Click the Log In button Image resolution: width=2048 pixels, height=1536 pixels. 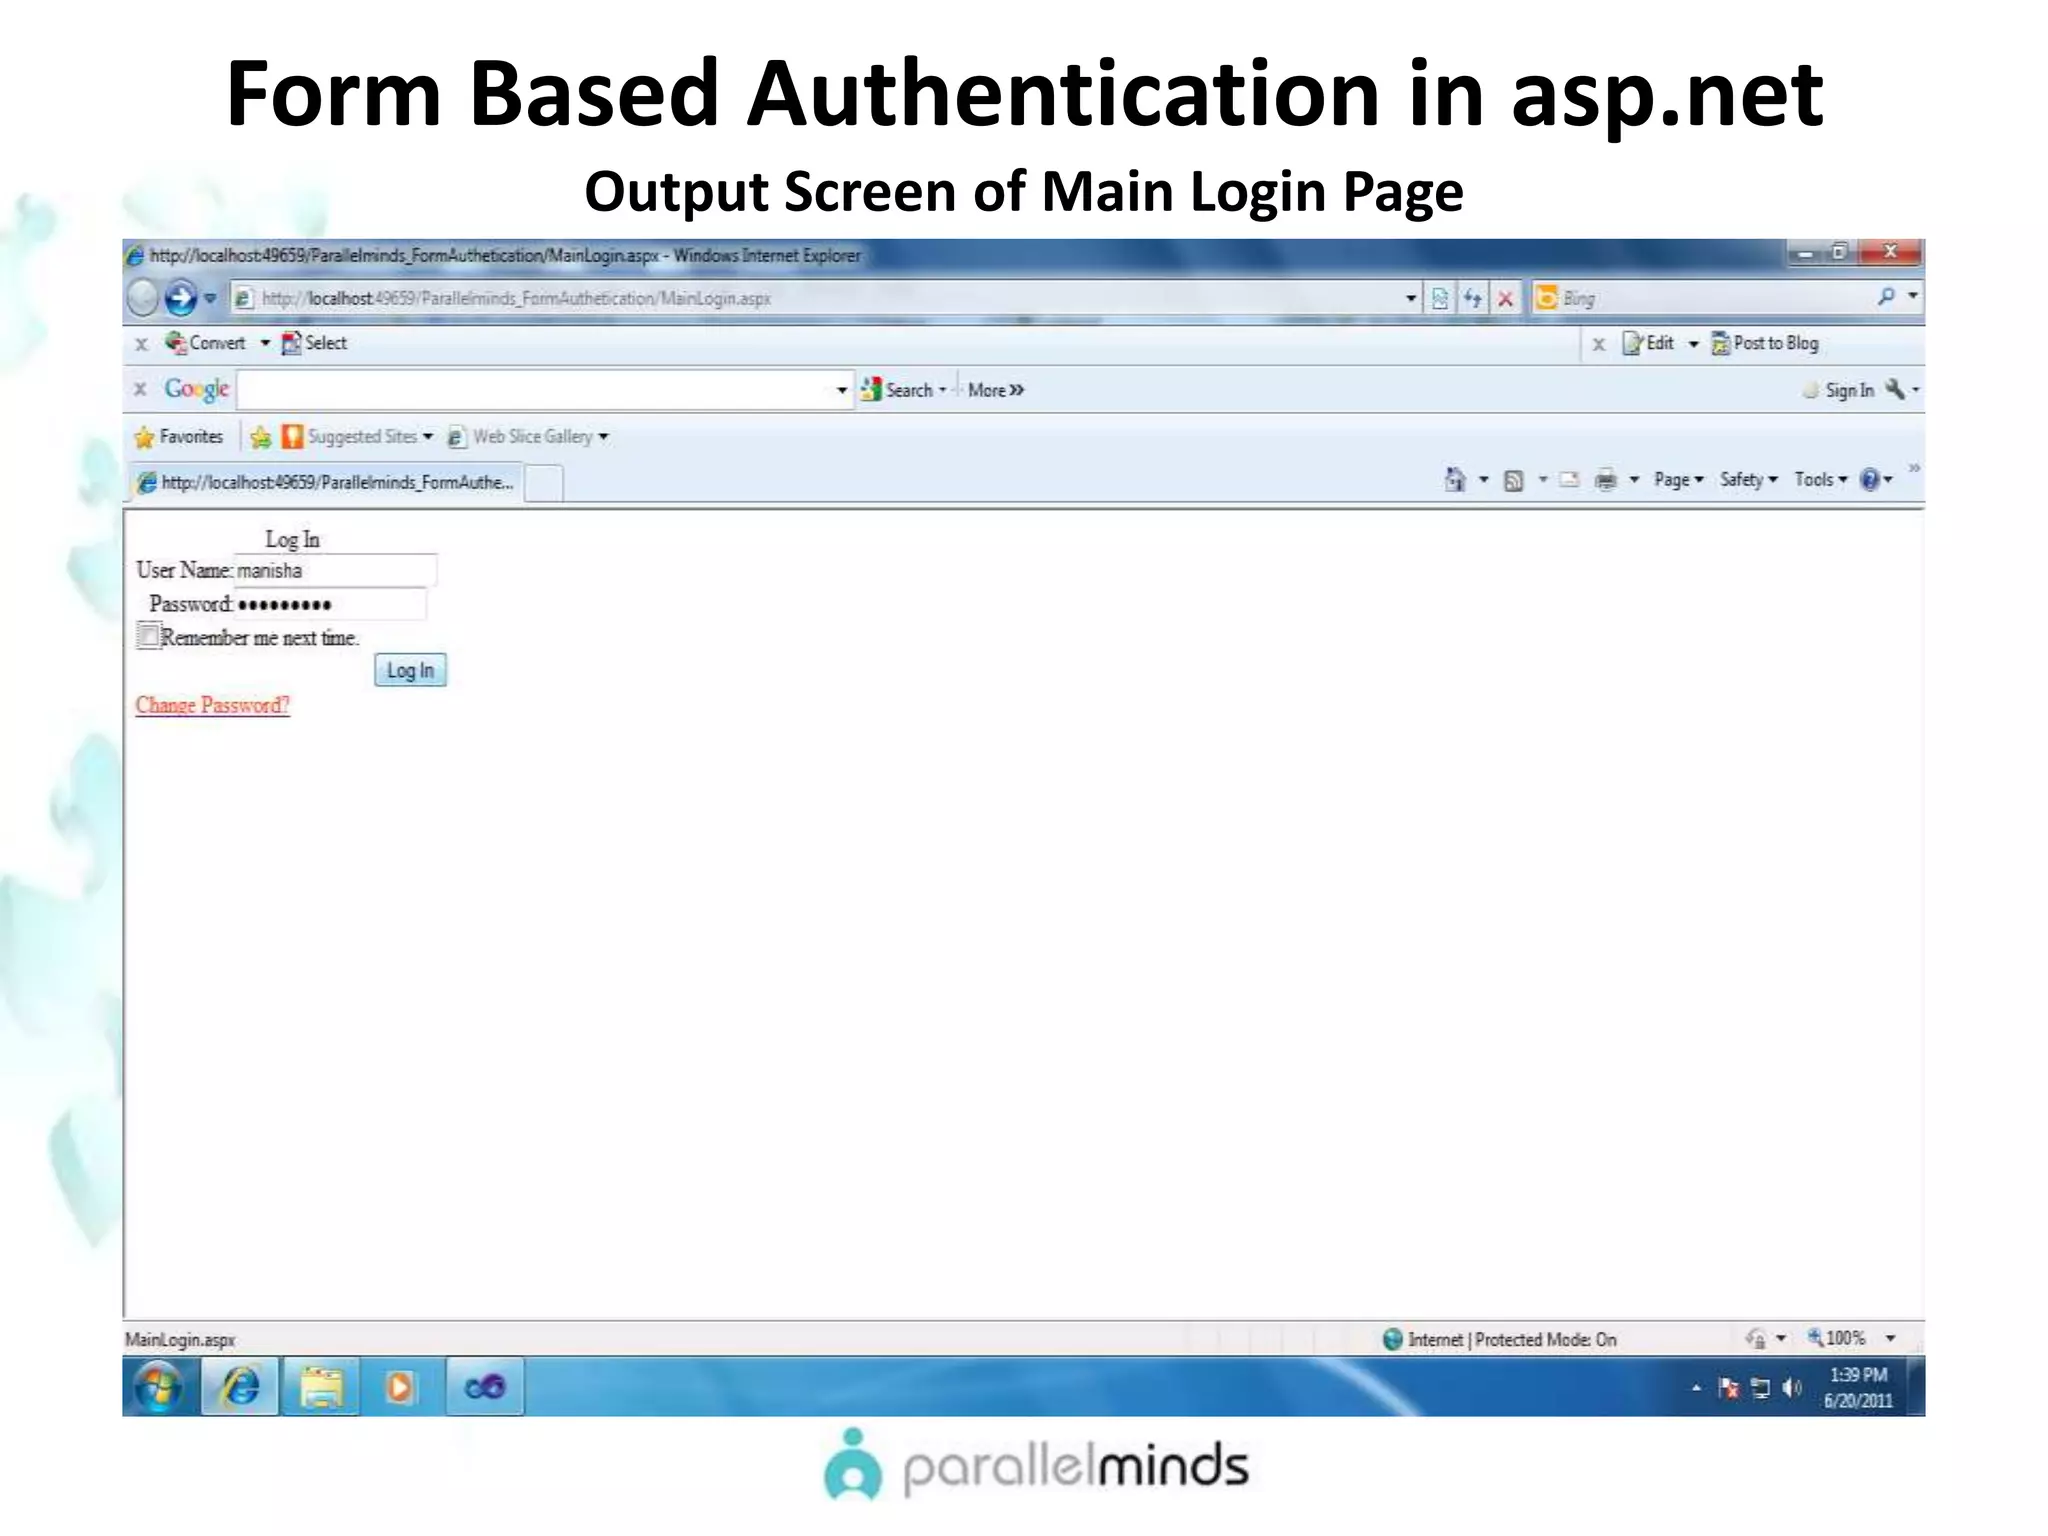point(410,670)
